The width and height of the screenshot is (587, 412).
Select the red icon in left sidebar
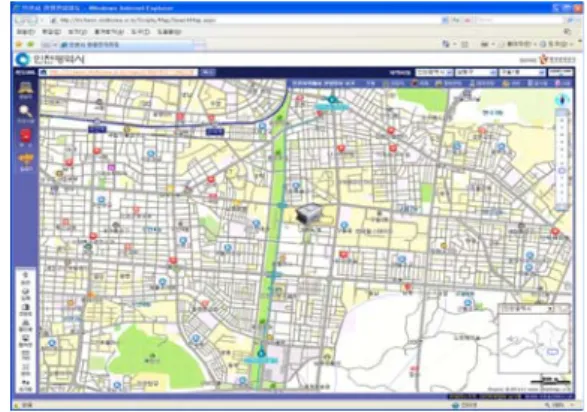(x=25, y=136)
